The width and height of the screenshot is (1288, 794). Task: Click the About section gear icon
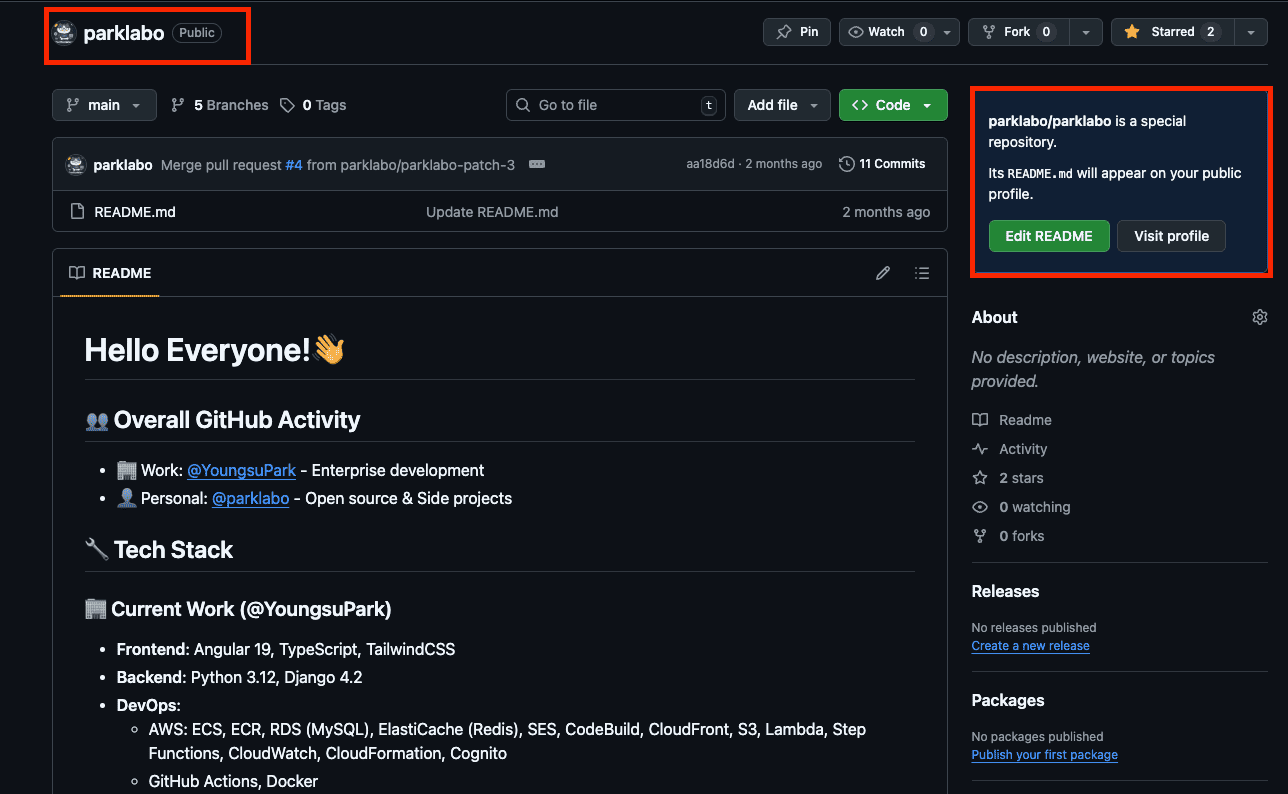tap(1259, 317)
